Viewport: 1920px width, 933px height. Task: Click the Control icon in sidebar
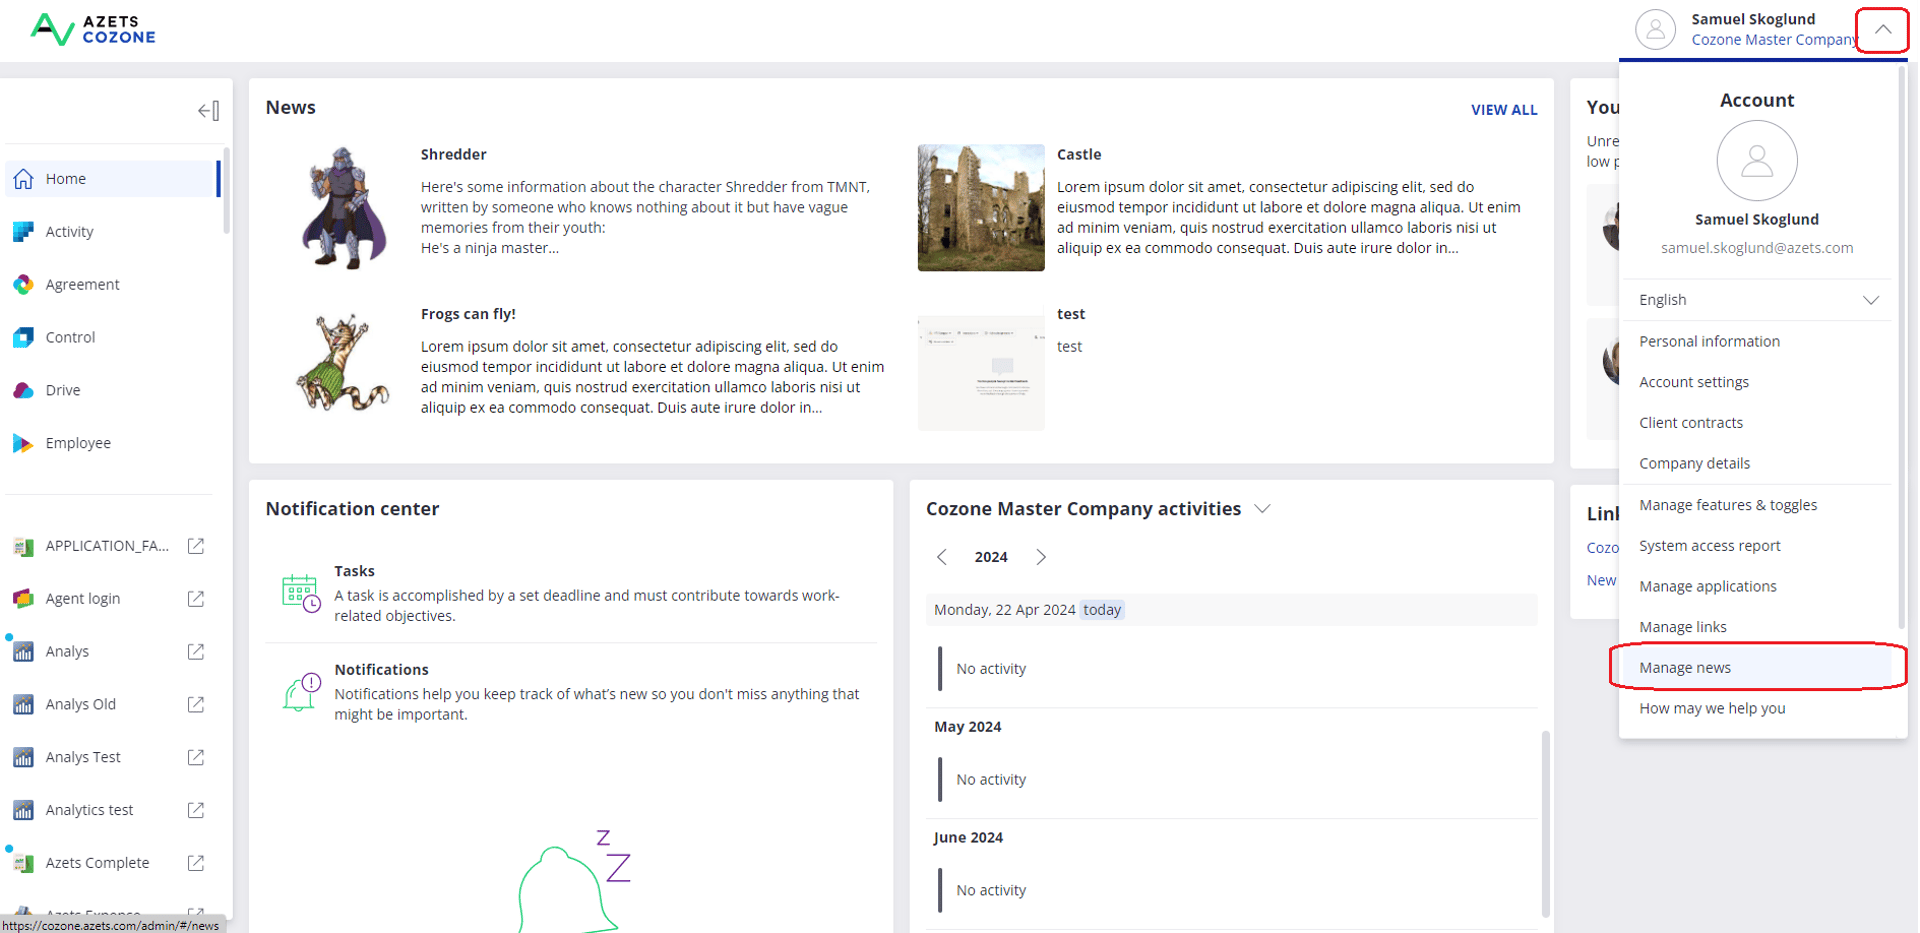click(23, 338)
